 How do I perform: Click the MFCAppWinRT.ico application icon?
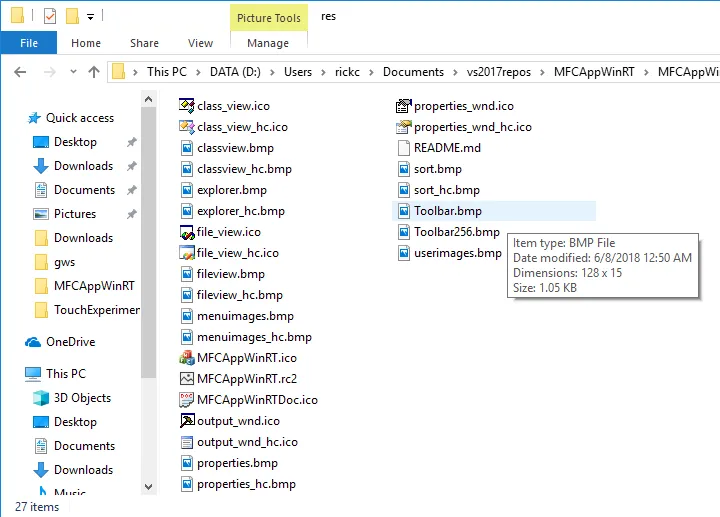click(186, 358)
